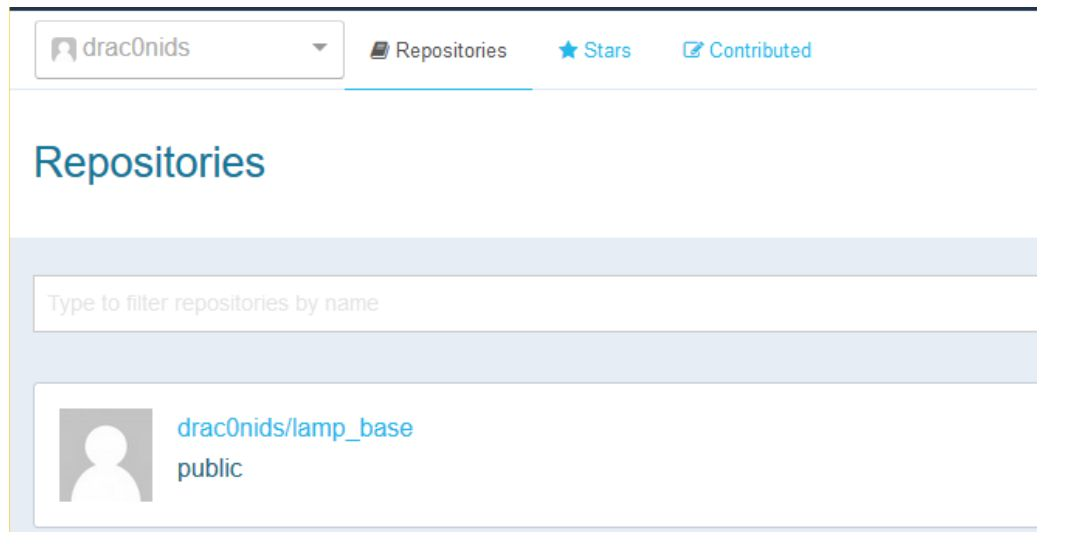
Task: Expand the account dropdown arrow
Action: [x=319, y=49]
